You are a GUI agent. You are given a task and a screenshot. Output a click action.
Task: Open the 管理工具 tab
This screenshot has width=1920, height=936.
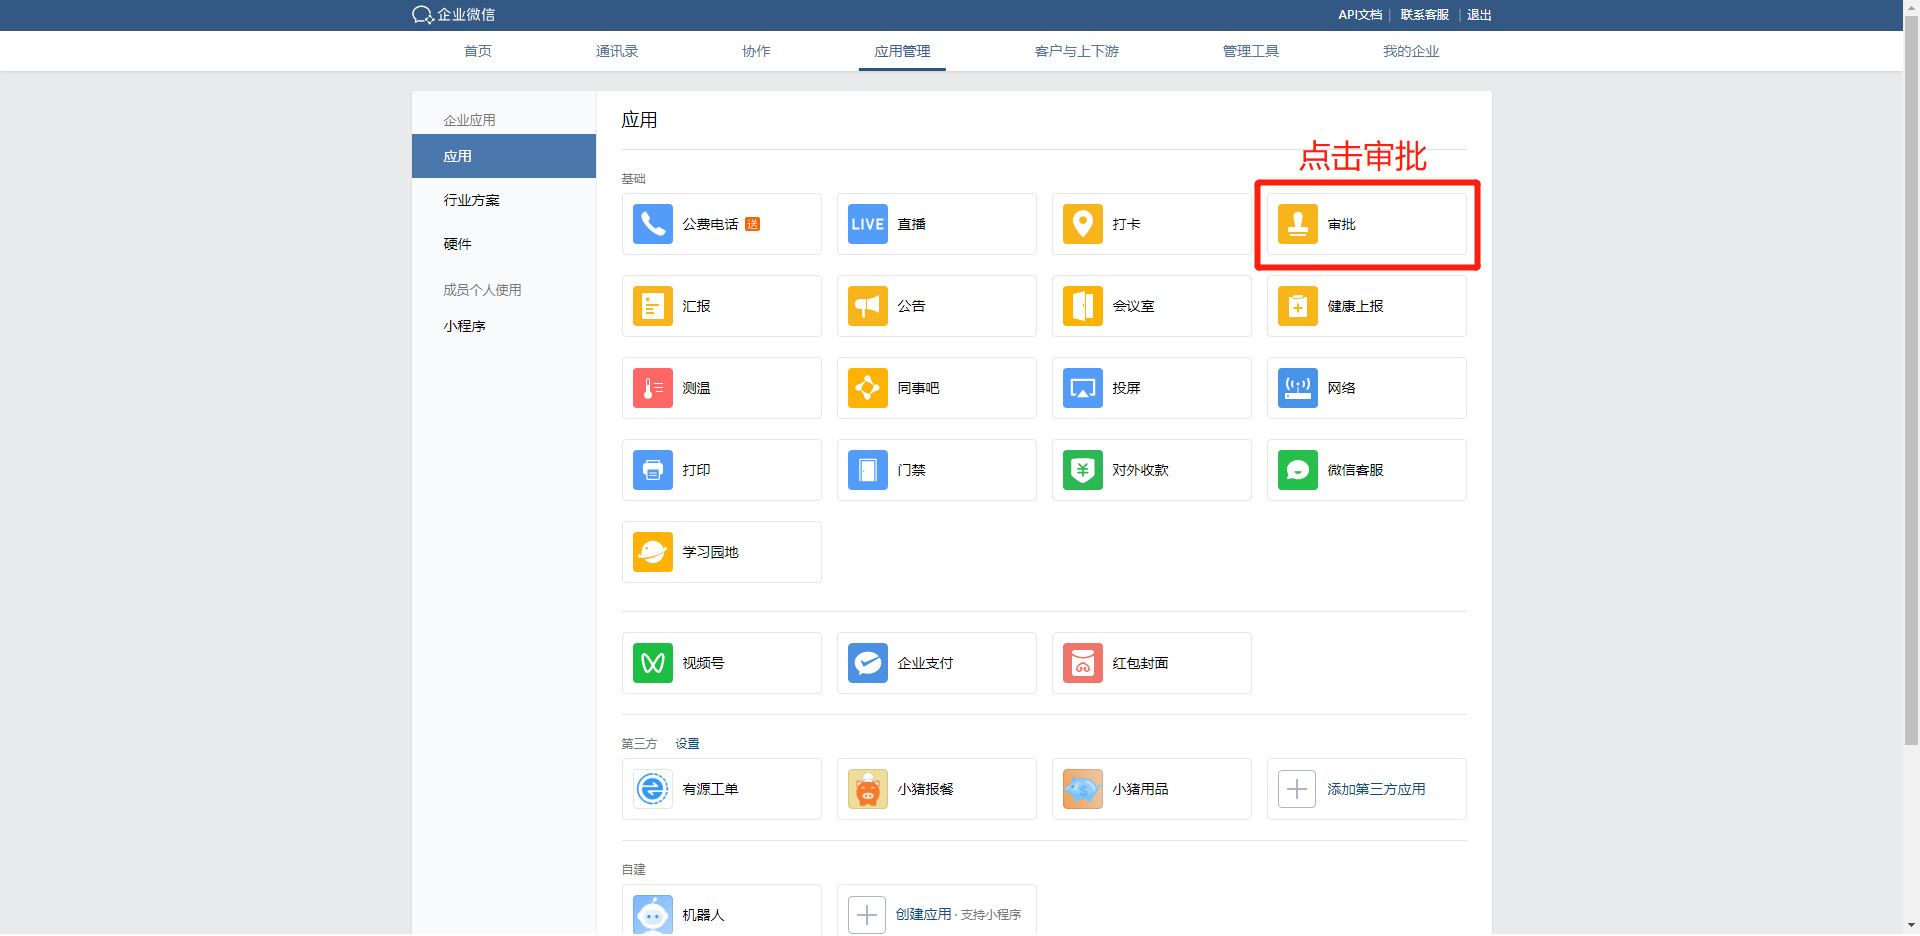pos(1251,51)
